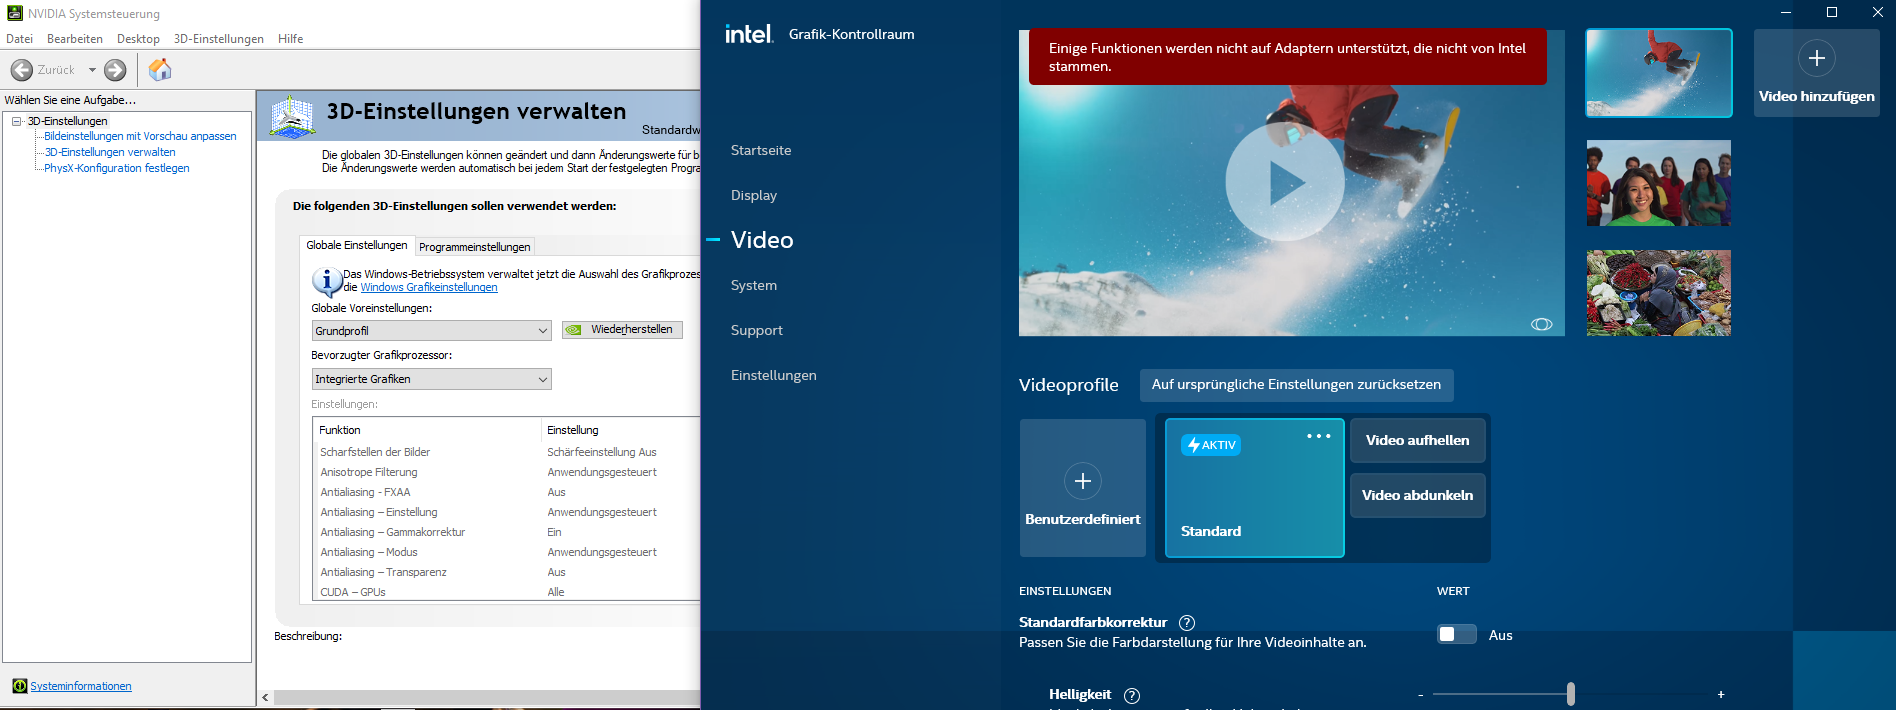
Task: Open Globale Voreinstellungen dropdown Grundprofil
Action: 431,331
